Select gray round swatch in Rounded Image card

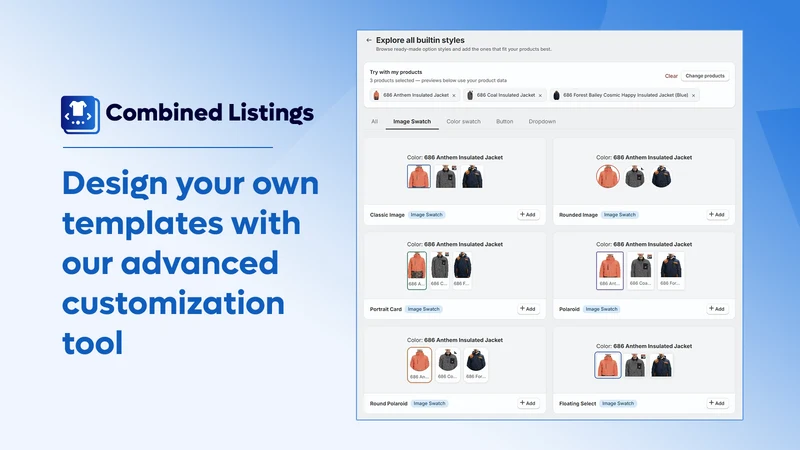(635, 177)
